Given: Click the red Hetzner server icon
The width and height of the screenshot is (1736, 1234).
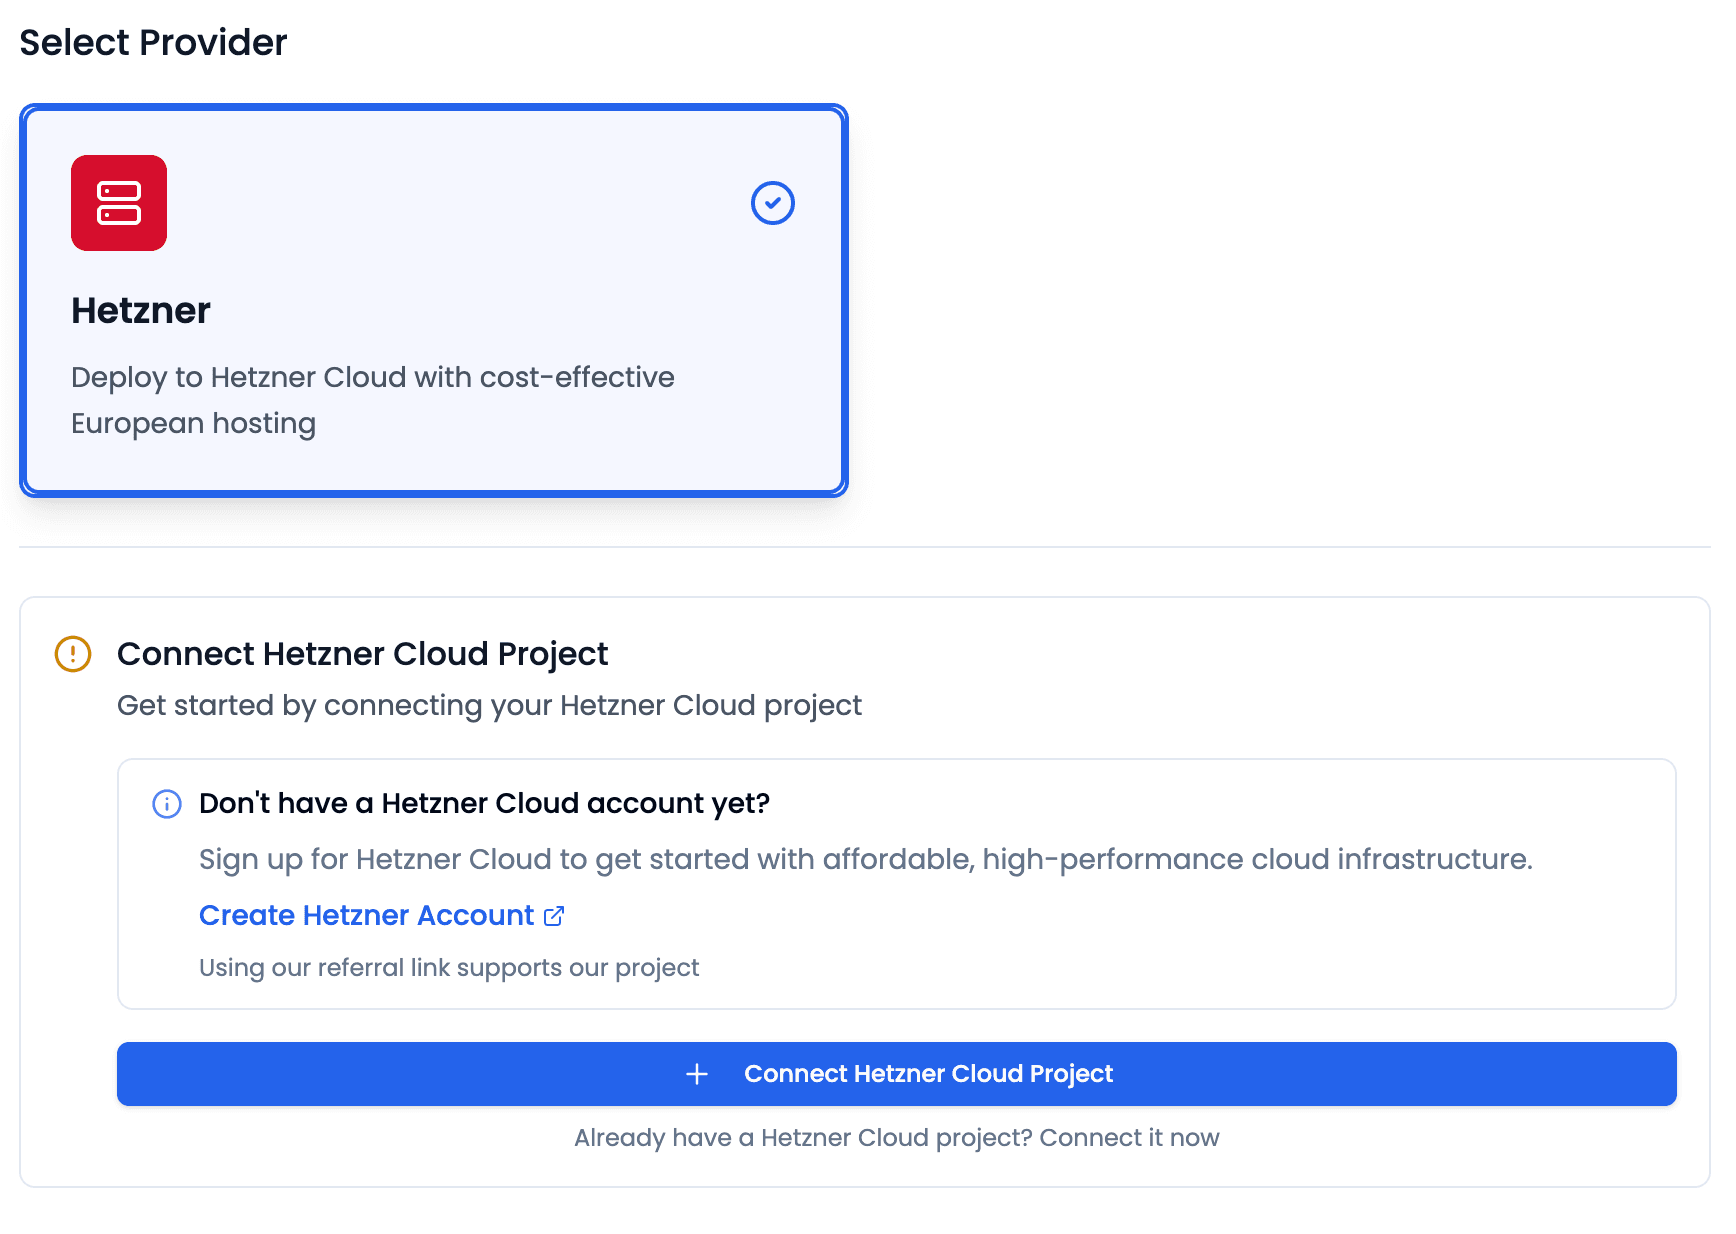Looking at the screenshot, I should coord(118,203).
